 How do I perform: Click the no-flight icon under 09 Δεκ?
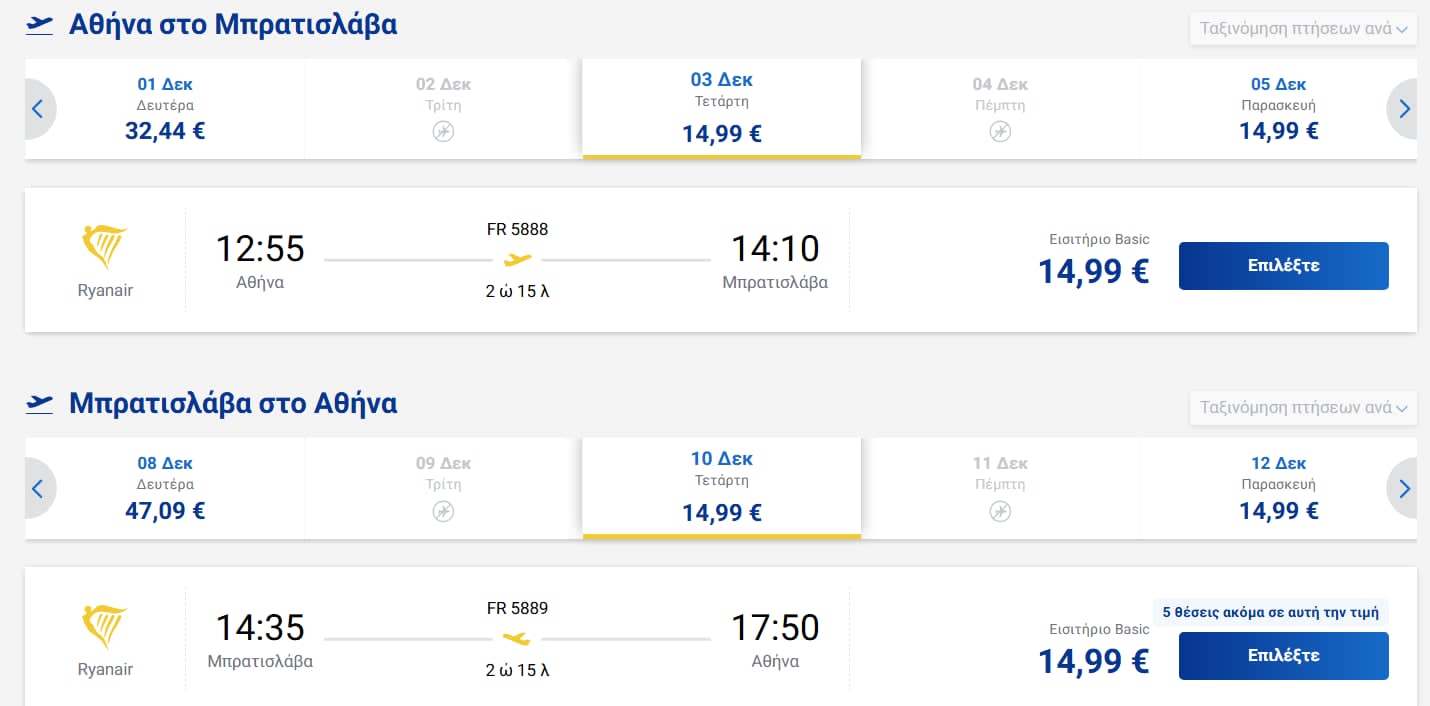pos(443,512)
